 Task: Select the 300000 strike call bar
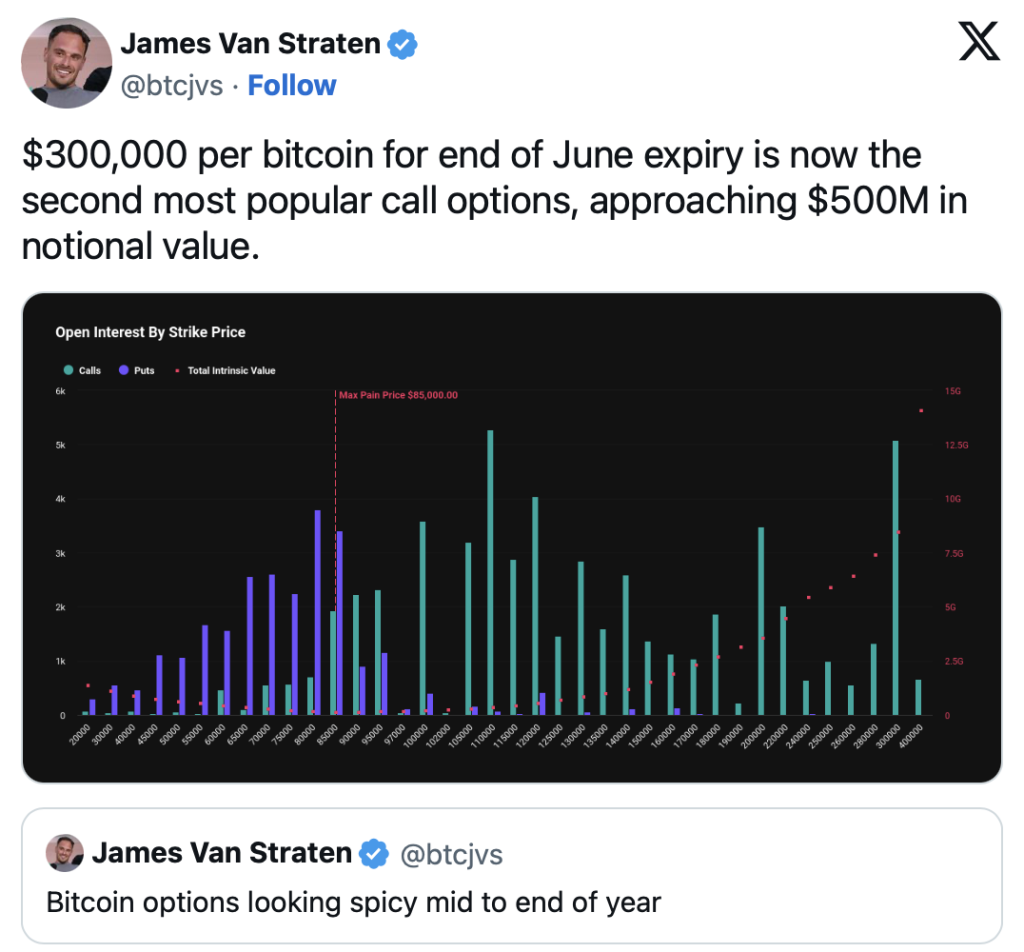895,578
